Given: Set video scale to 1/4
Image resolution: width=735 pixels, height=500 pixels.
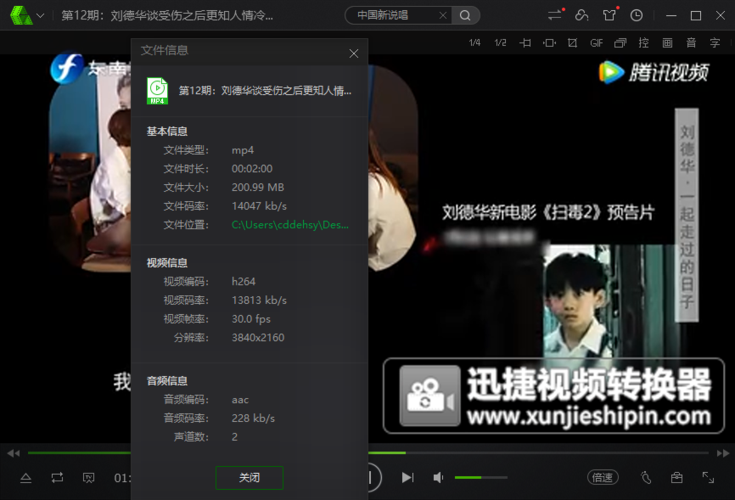Looking at the screenshot, I should pyautogui.click(x=474, y=43).
